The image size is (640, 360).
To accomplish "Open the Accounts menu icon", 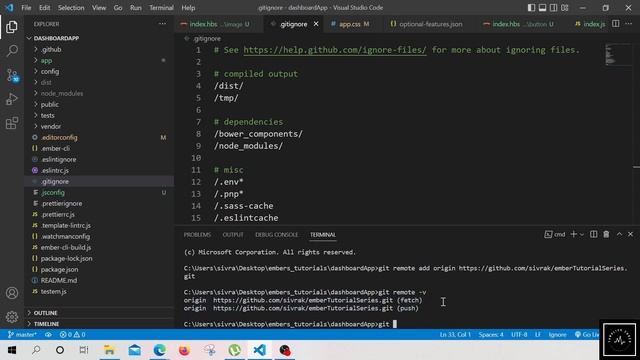I will click(x=12, y=293).
